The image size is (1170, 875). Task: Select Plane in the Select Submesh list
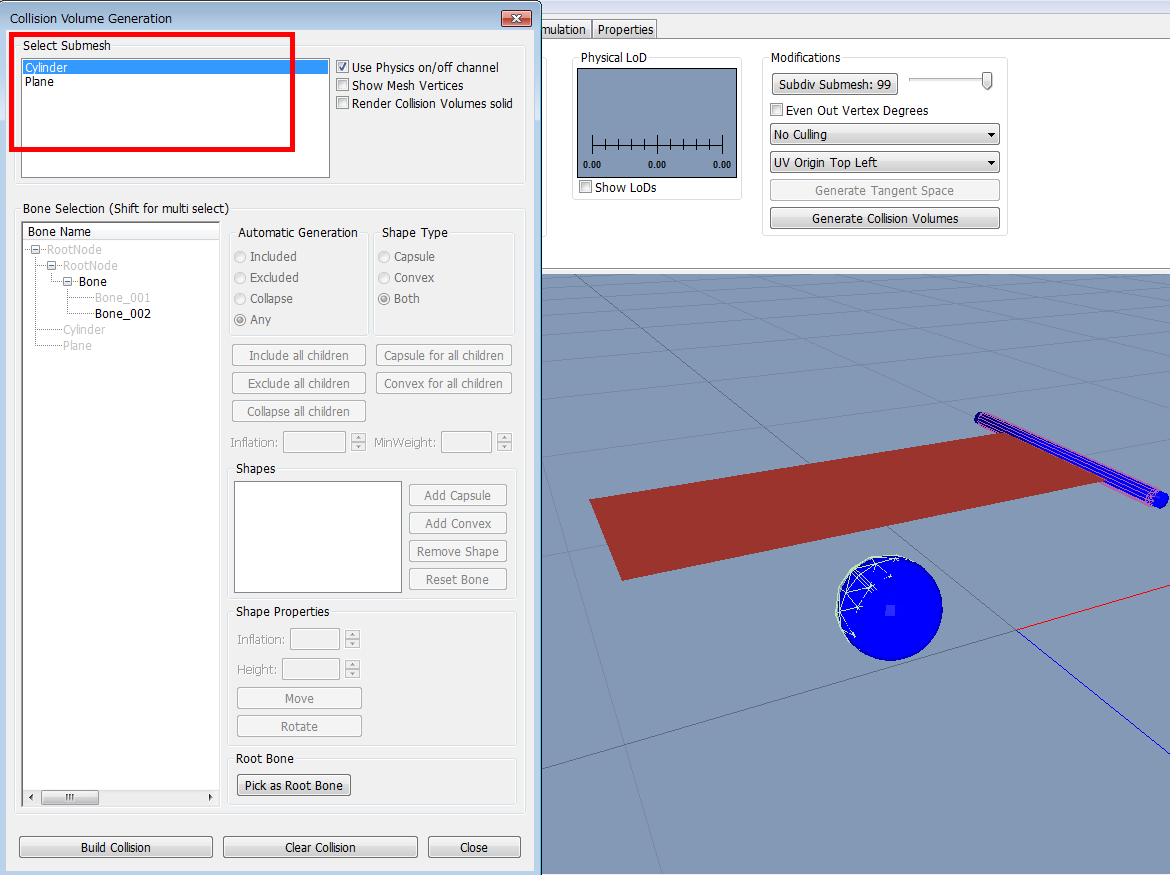(x=60, y=81)
